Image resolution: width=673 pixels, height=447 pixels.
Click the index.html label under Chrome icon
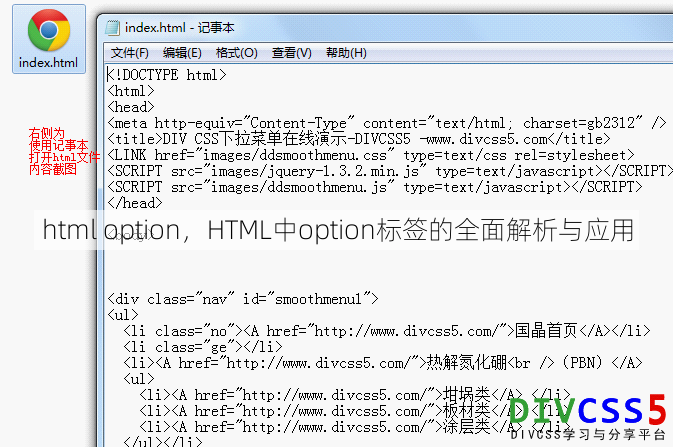[49, 63]
